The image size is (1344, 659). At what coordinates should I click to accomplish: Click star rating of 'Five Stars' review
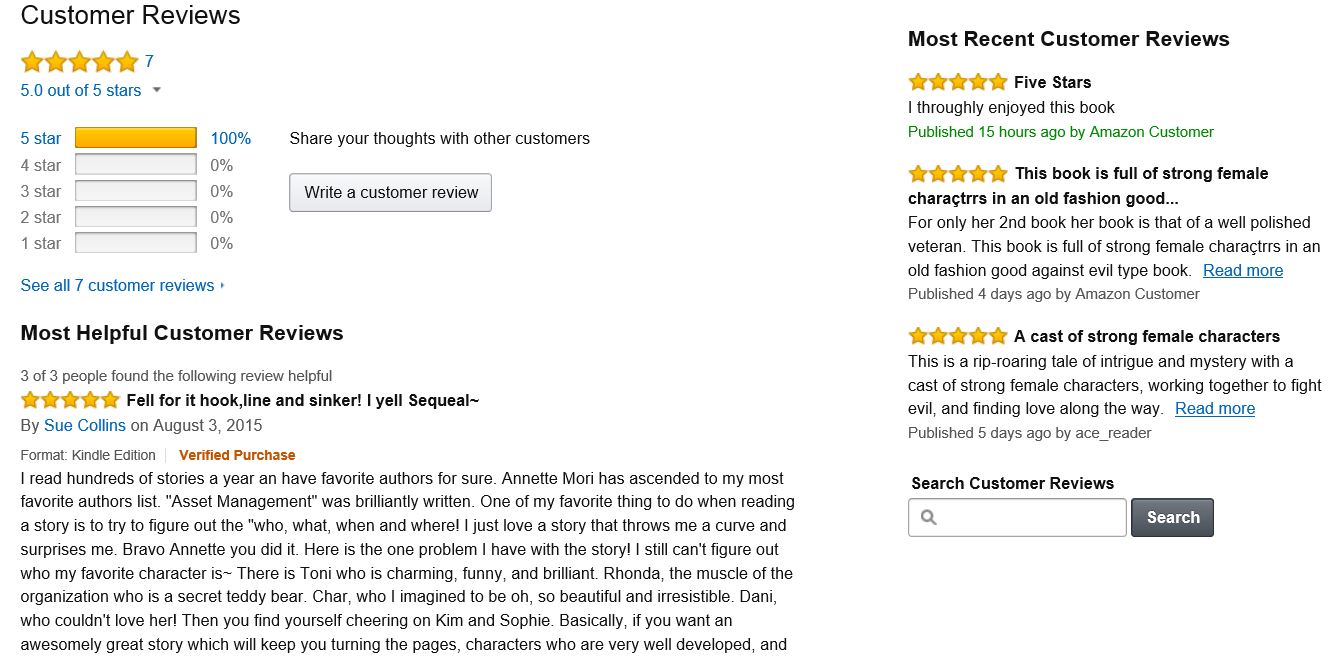coord(957,82)
